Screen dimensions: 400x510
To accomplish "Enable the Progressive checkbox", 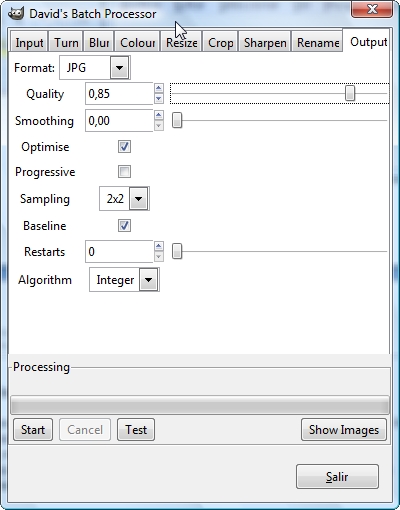I will click(x=124, y=172).
